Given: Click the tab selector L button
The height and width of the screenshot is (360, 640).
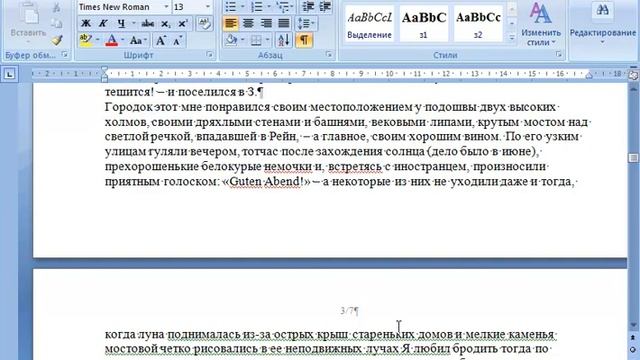Looking at the screenshot, I should (10, 74).
